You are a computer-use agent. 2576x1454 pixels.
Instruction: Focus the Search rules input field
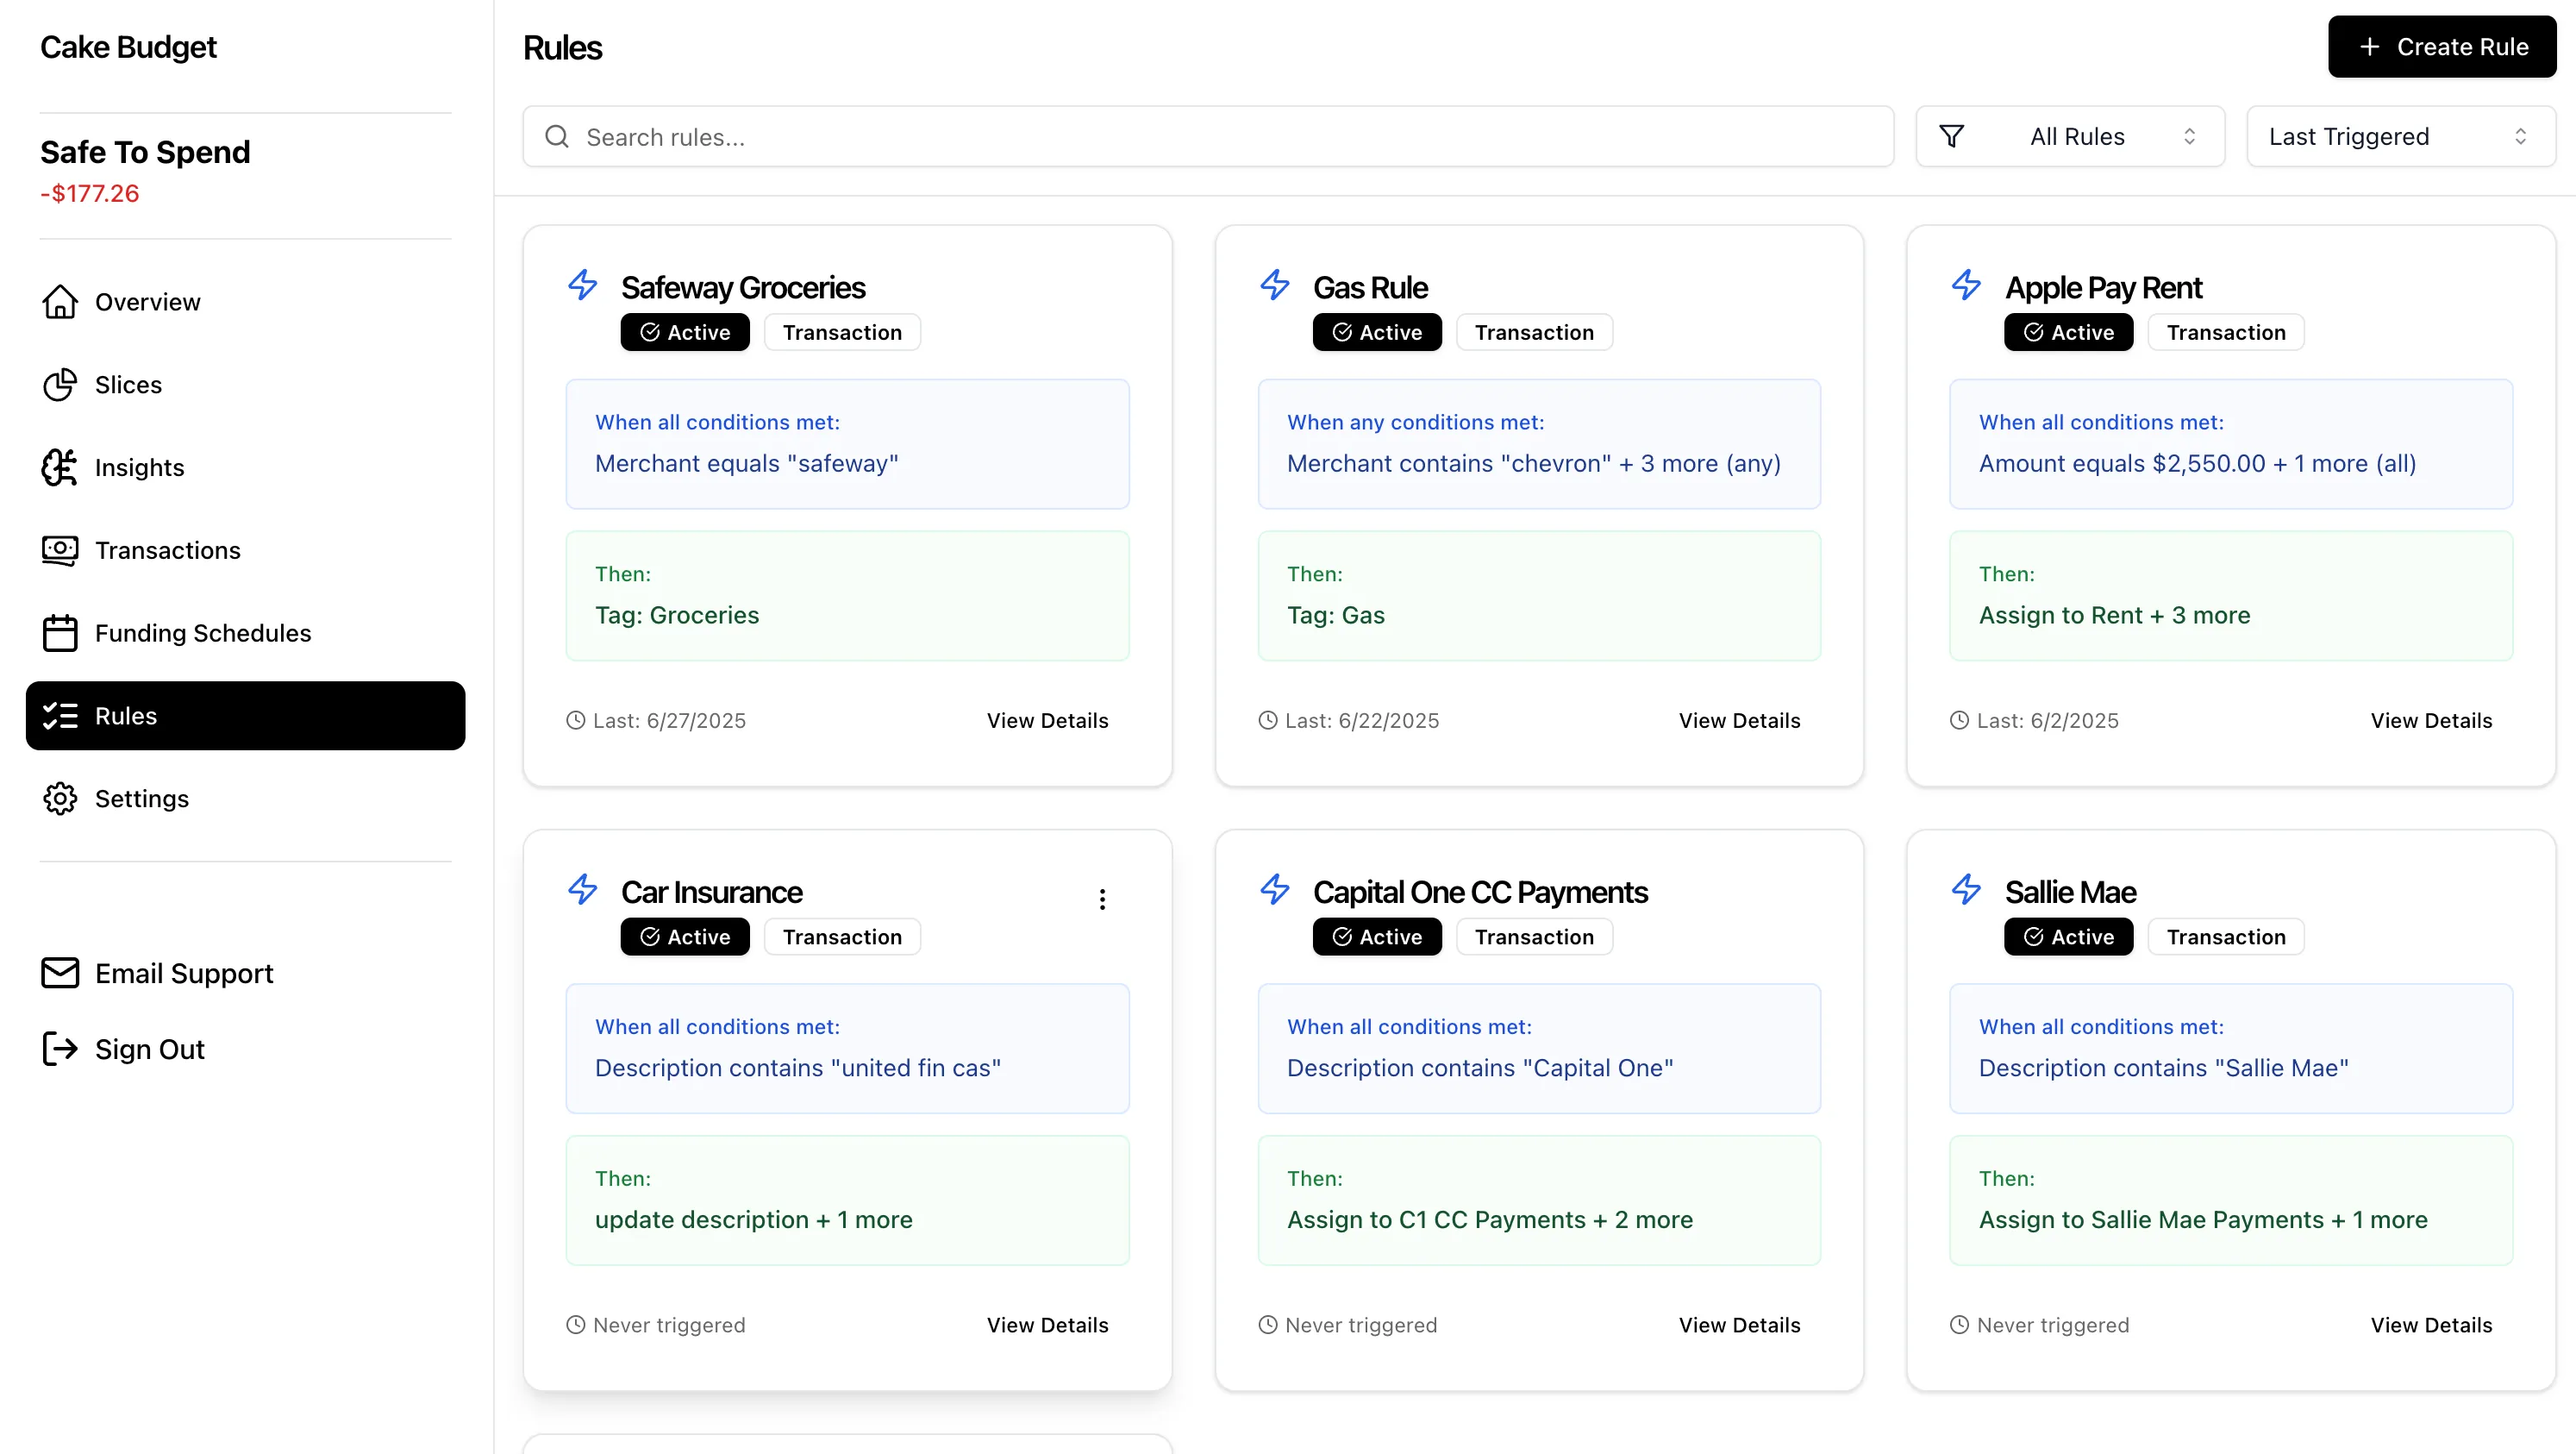tap(1208, 136)
